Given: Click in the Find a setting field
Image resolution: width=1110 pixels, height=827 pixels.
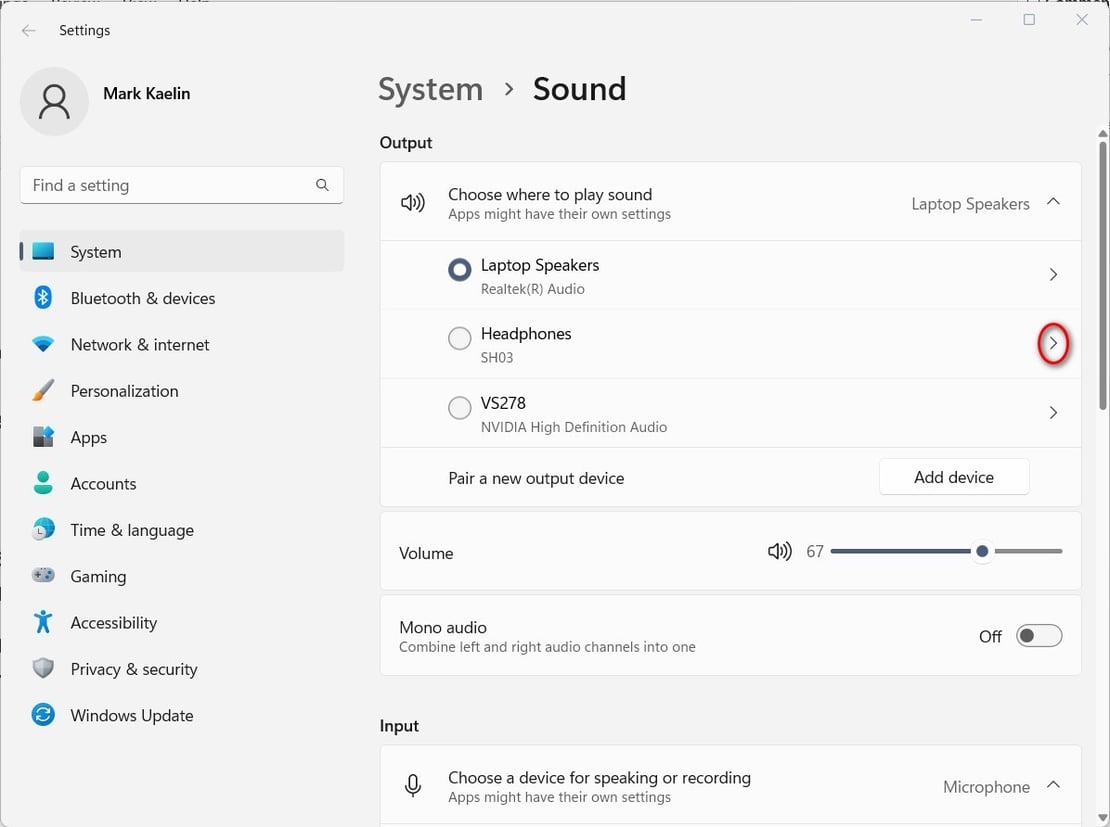Looking at the screenshot, I should click(182, 186).
